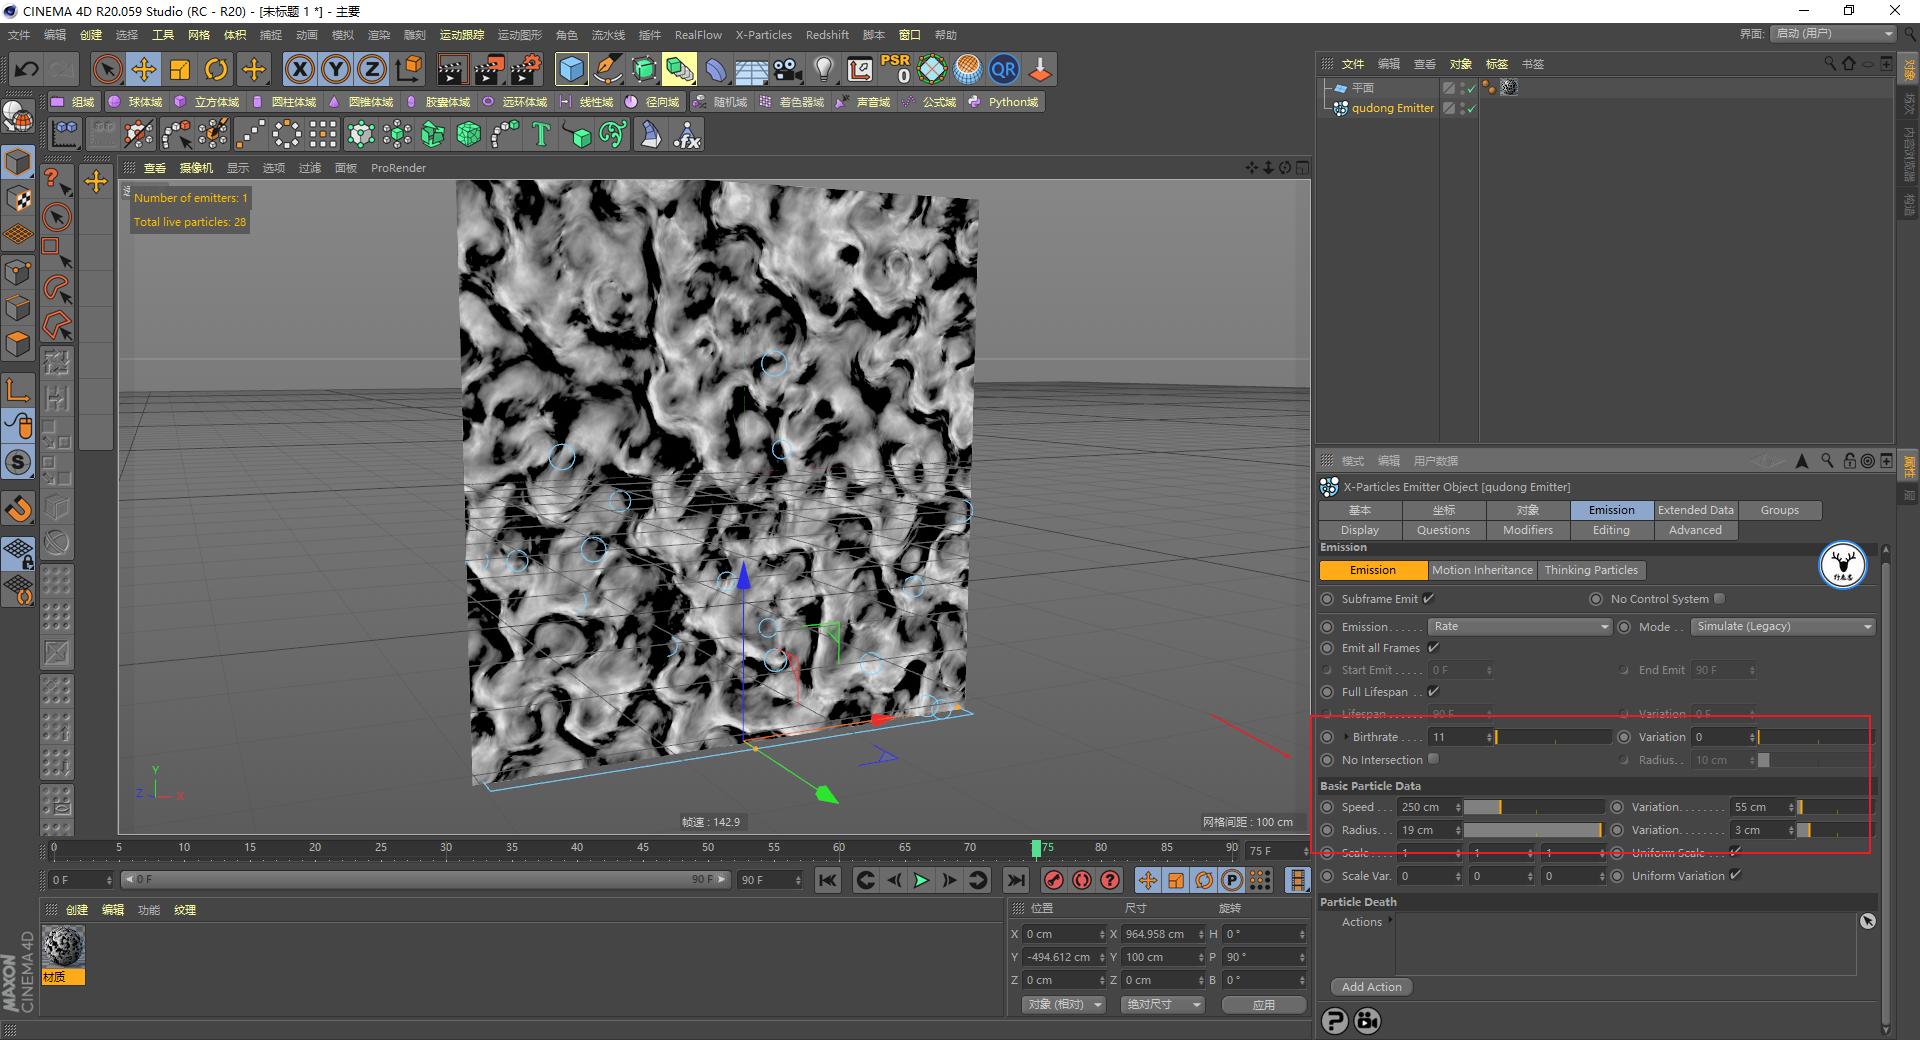The image size is (1920, 1040).
Task: Switch to the Extended Data tab
Action: point(1695,510)
